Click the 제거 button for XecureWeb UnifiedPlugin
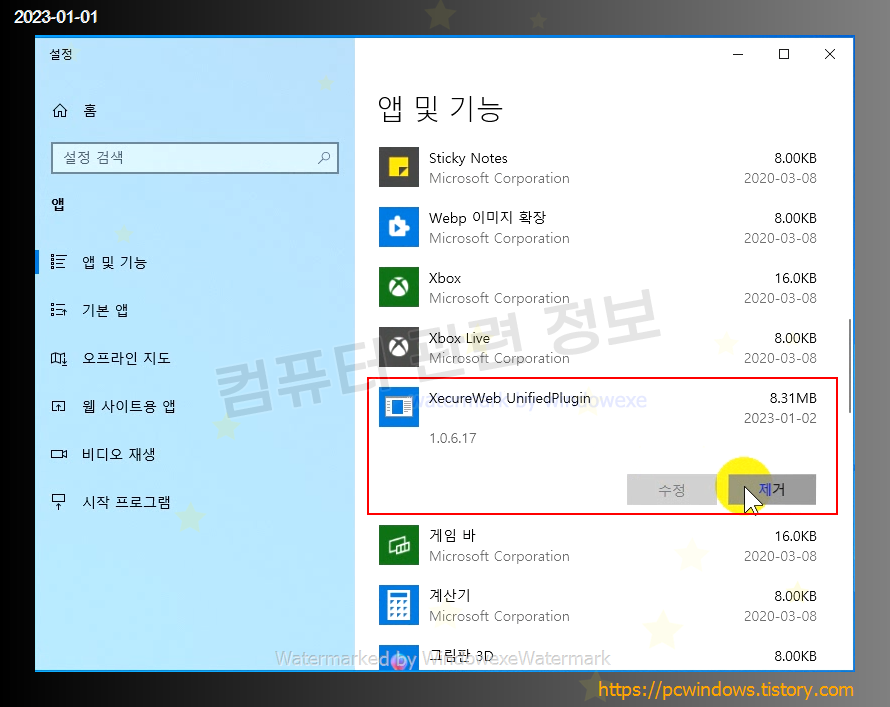This screenshot has height=707, width=890. (x=772, y=490)
